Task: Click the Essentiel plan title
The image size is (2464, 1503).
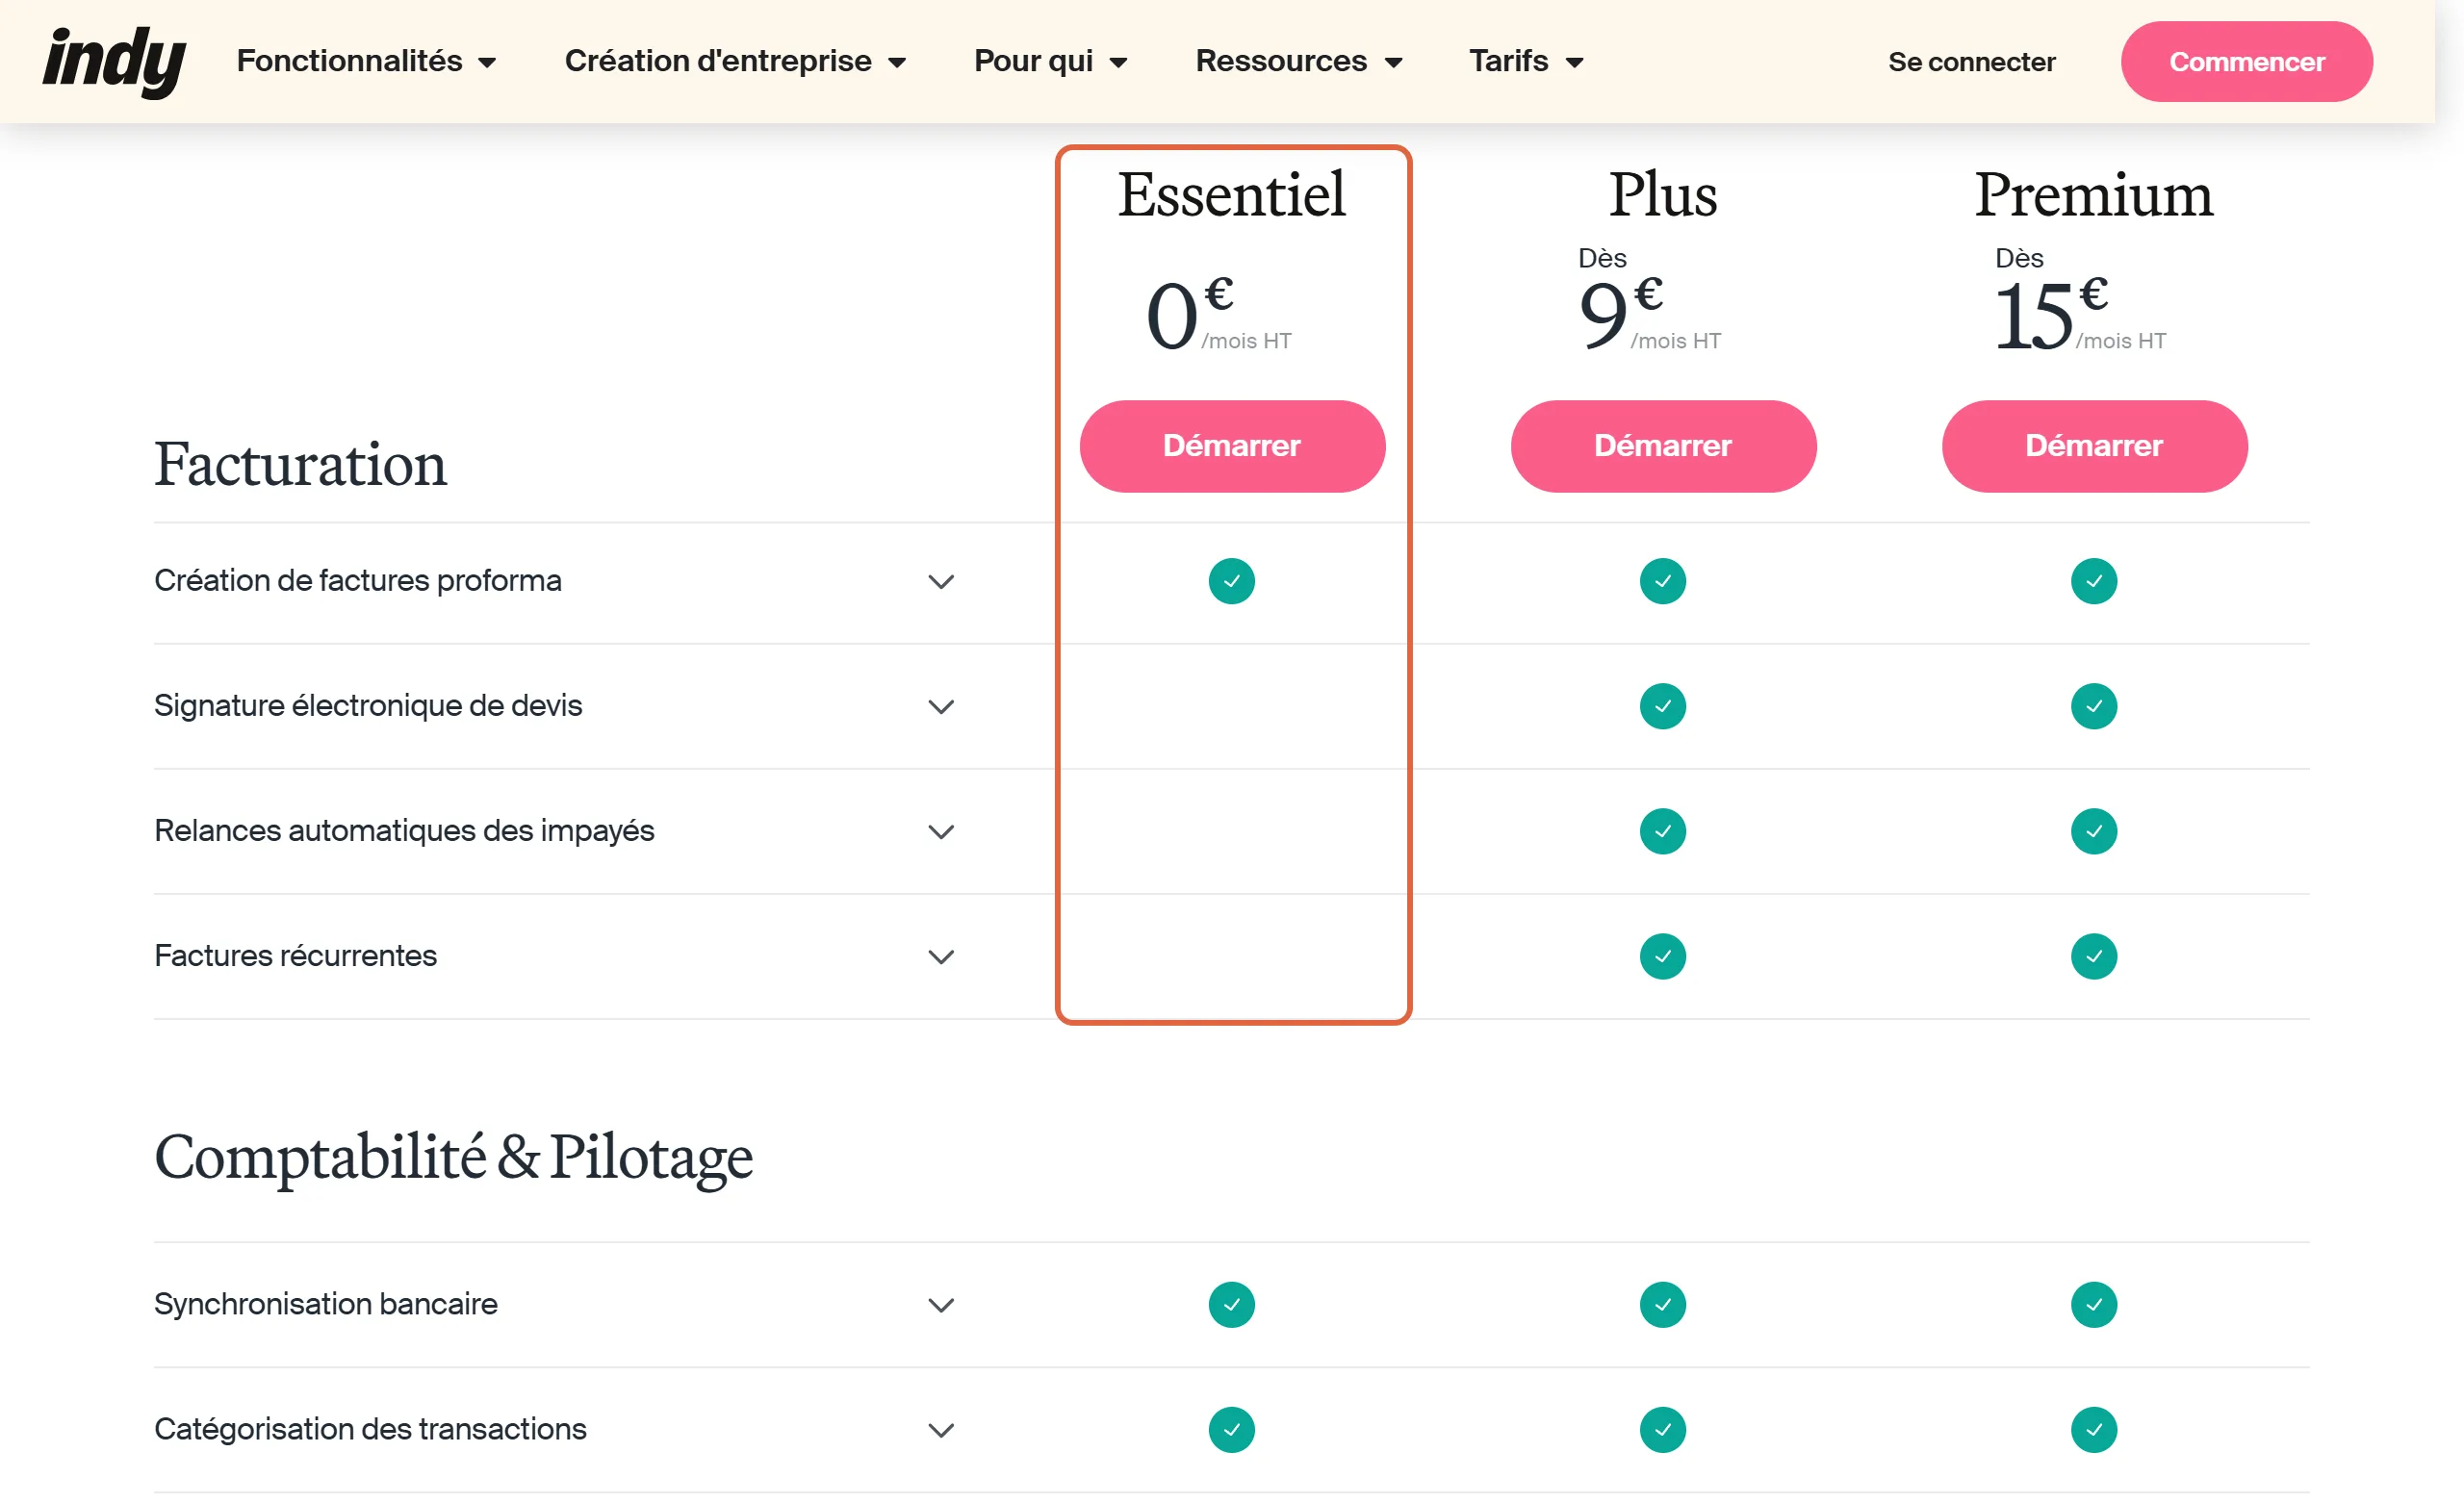Action: click(x=1232, y=194)
